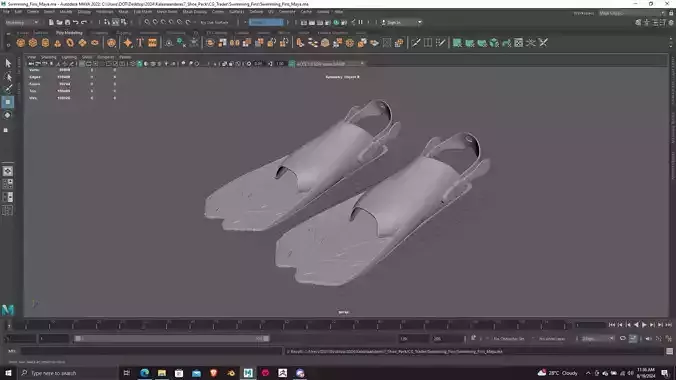Image resolution: width=676 pixels, height=380 pixels.
Task: Select the Multi-Cut tool on the shelf
Action: (x=416, y=43)
